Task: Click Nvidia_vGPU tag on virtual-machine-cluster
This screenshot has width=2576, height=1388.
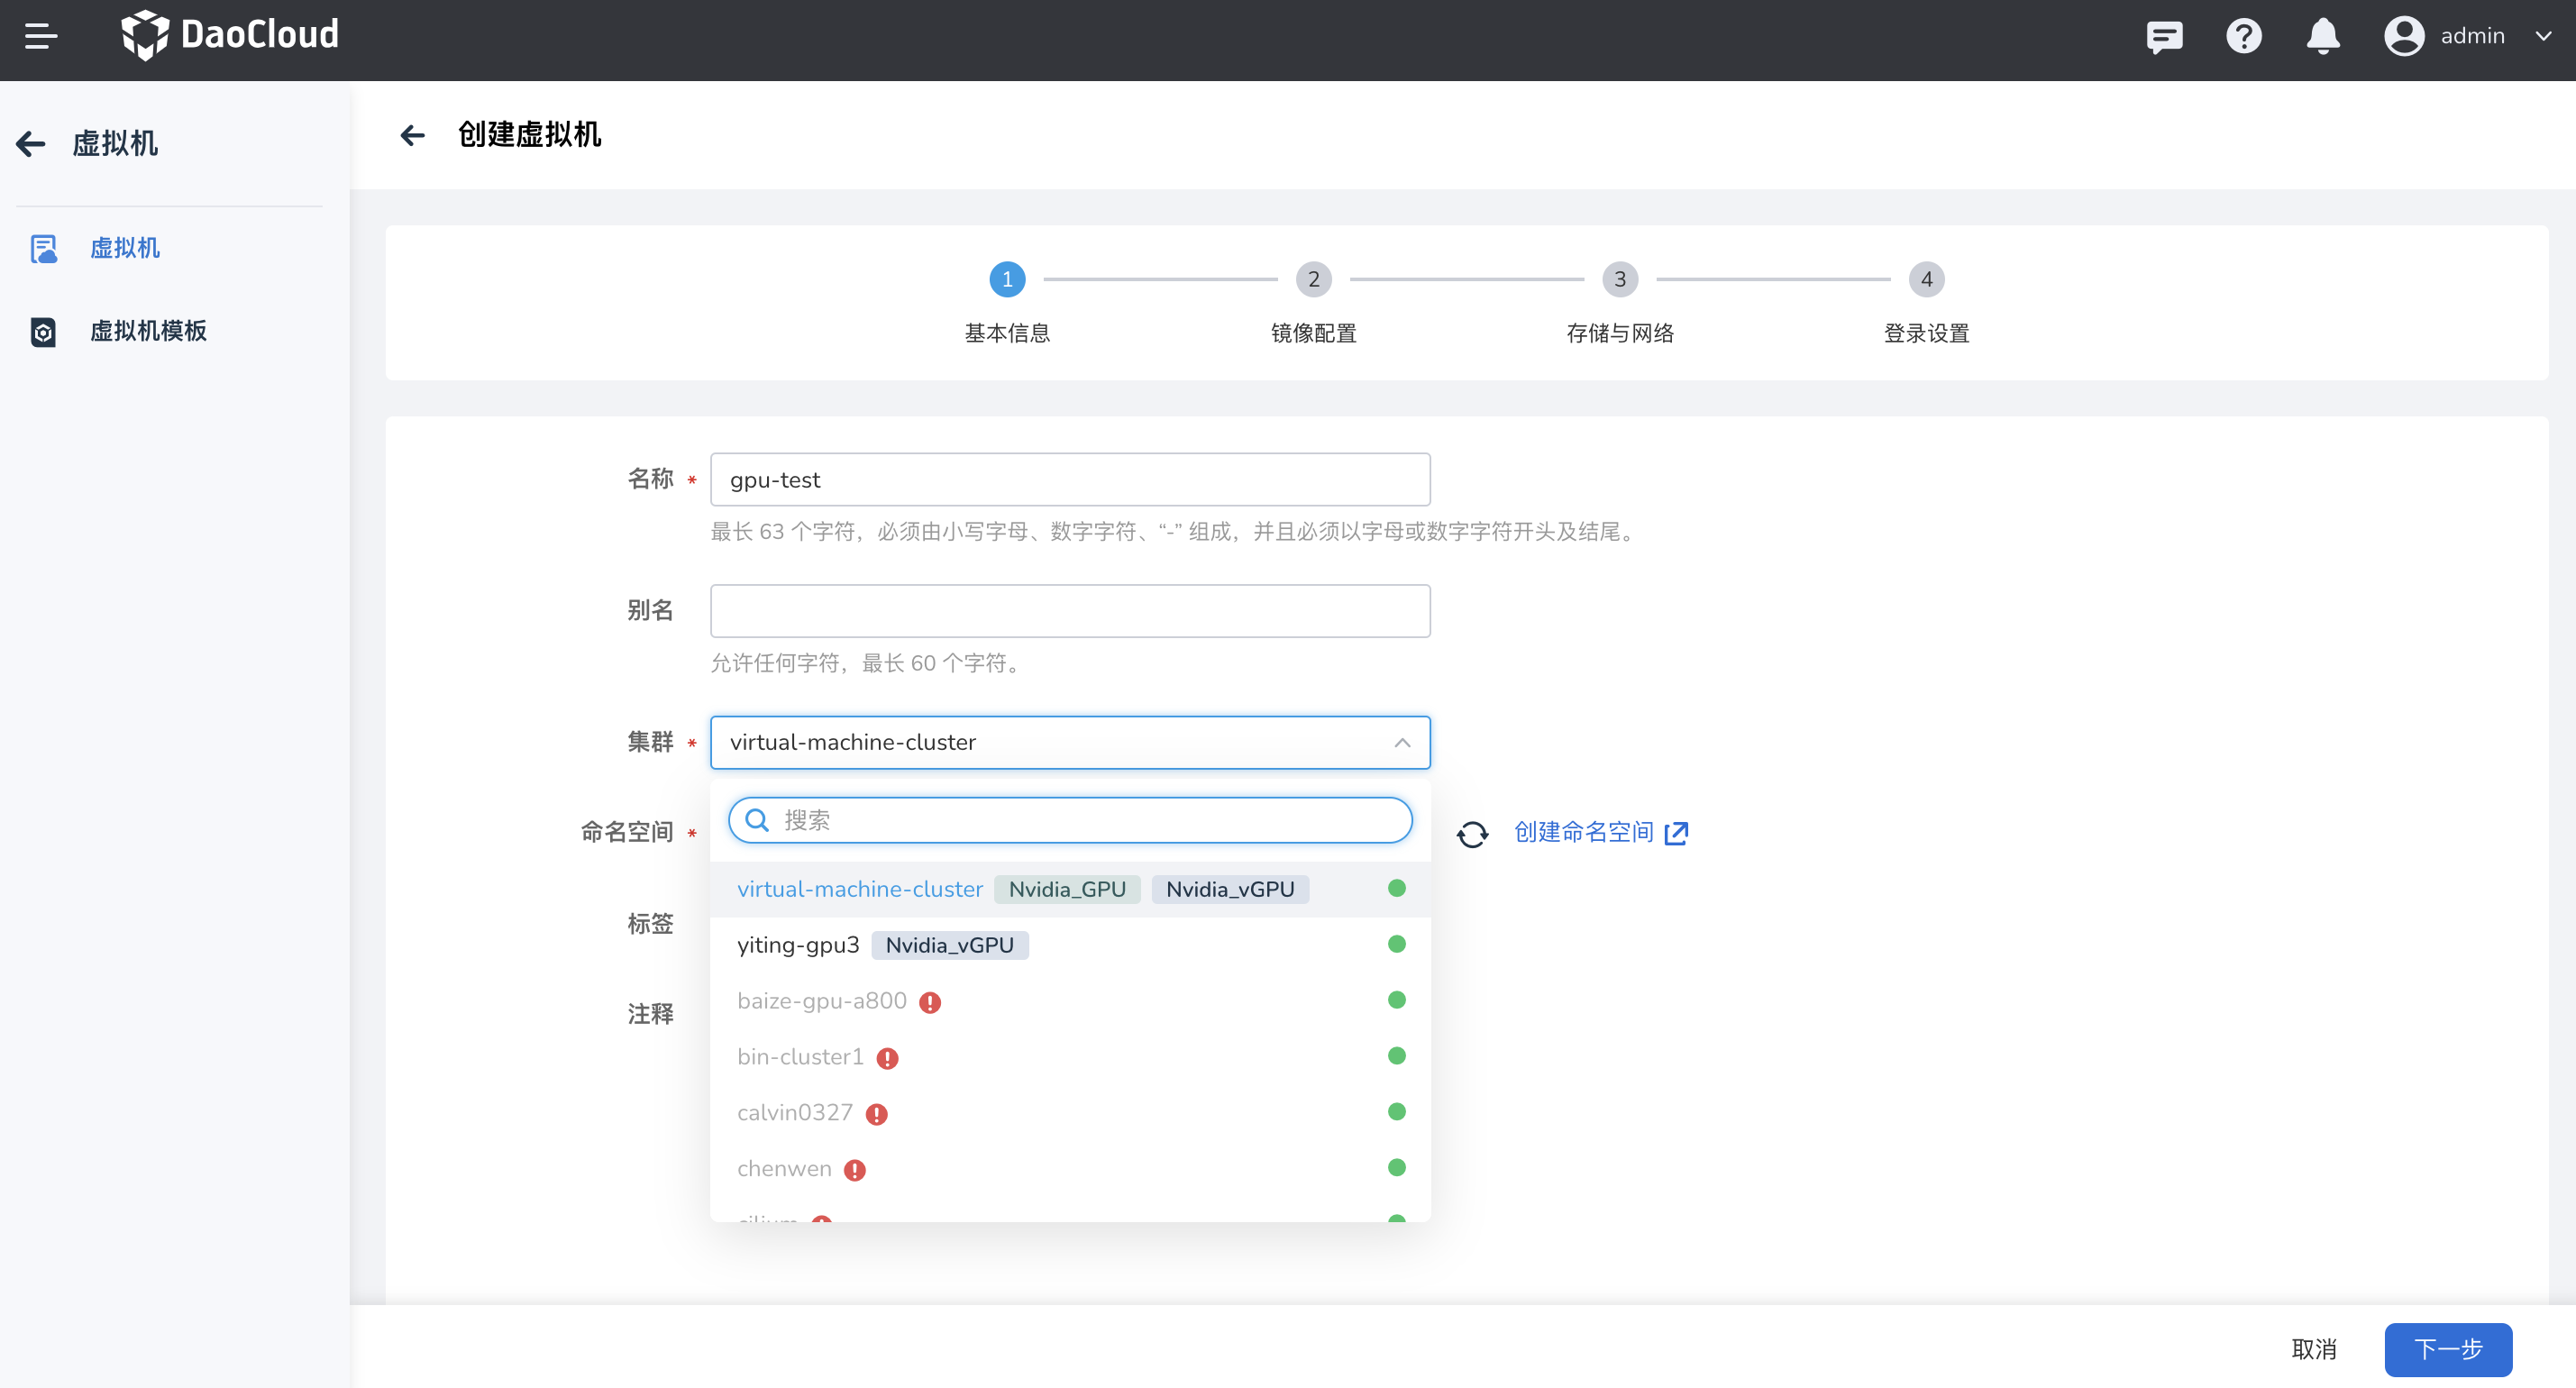Action: click(x=1230, y=889)
